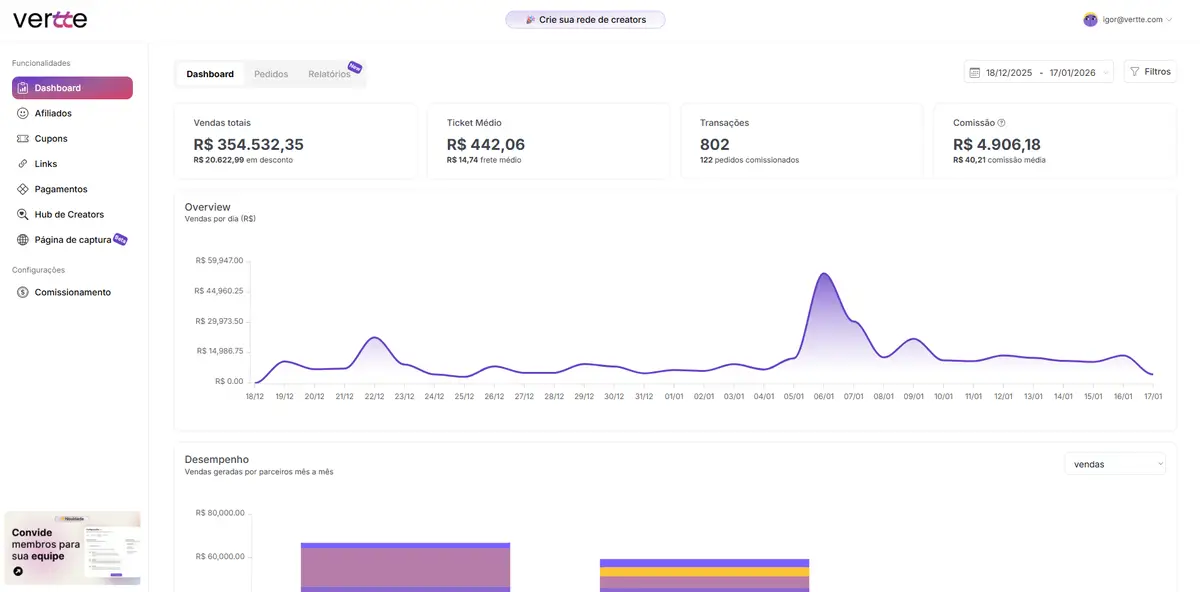Open the account menu for igor@vertte.com
The image size is (1200, 592).
pos(1125,18)
